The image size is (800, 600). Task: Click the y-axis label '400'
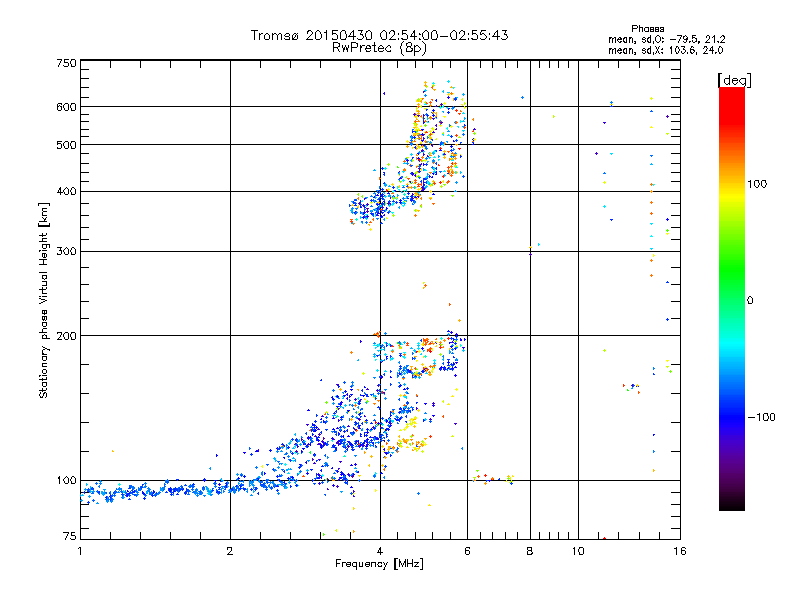pos(66,192)
